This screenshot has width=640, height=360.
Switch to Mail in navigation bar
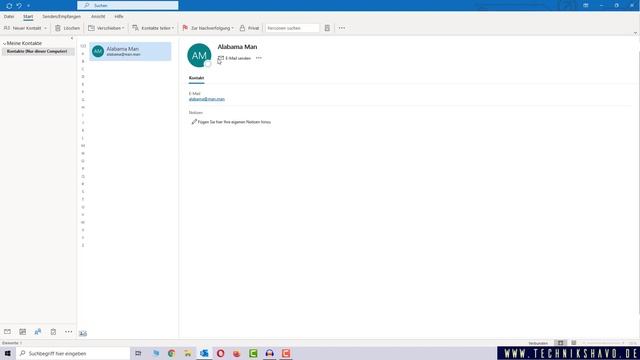7,332
